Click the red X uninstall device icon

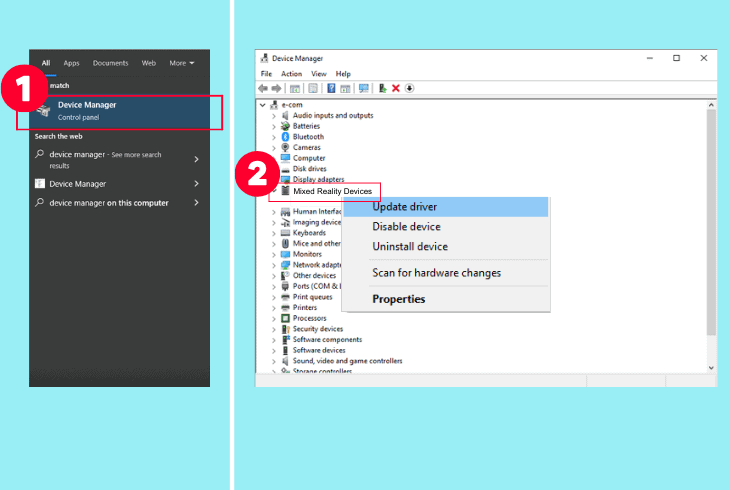(x=396, y=88)
